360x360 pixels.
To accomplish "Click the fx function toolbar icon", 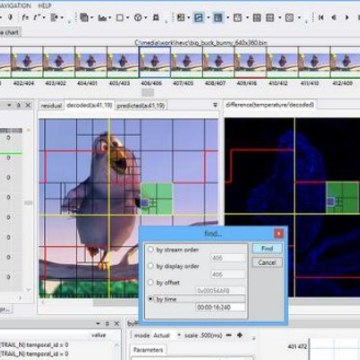I will click(x=25, y=18).
